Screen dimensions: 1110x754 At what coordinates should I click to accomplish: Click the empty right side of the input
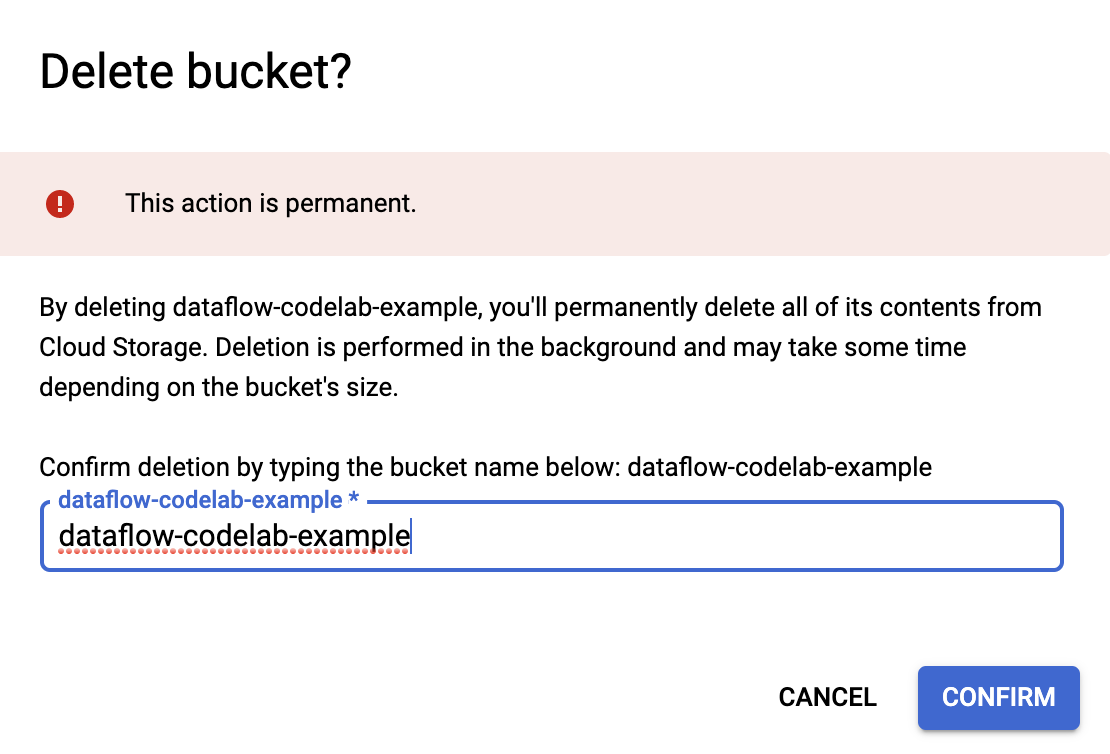click(x=800, y=537)
